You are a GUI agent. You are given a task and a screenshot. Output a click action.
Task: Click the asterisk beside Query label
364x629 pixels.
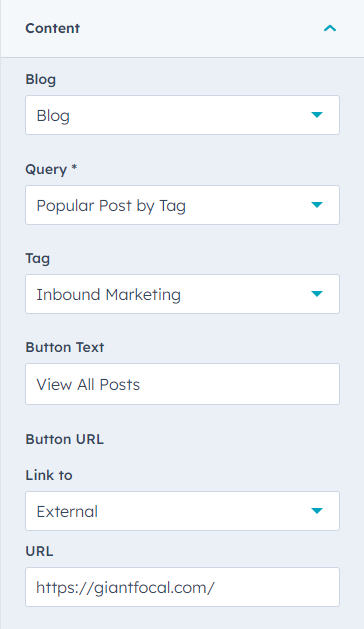coord(74,167)
